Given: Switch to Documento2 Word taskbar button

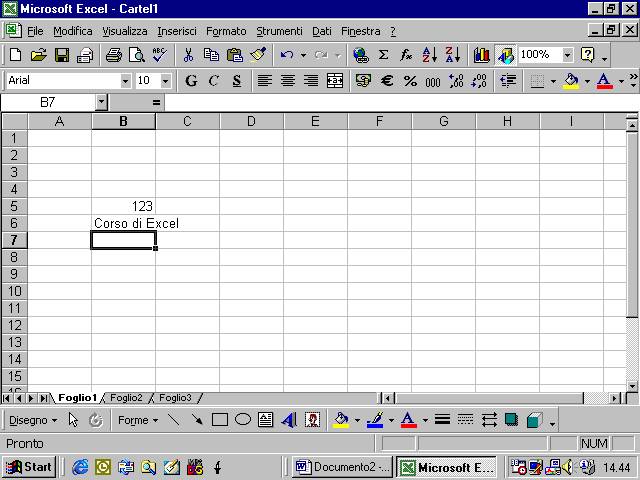Looking at the screenshot, I should coord(342,467).
